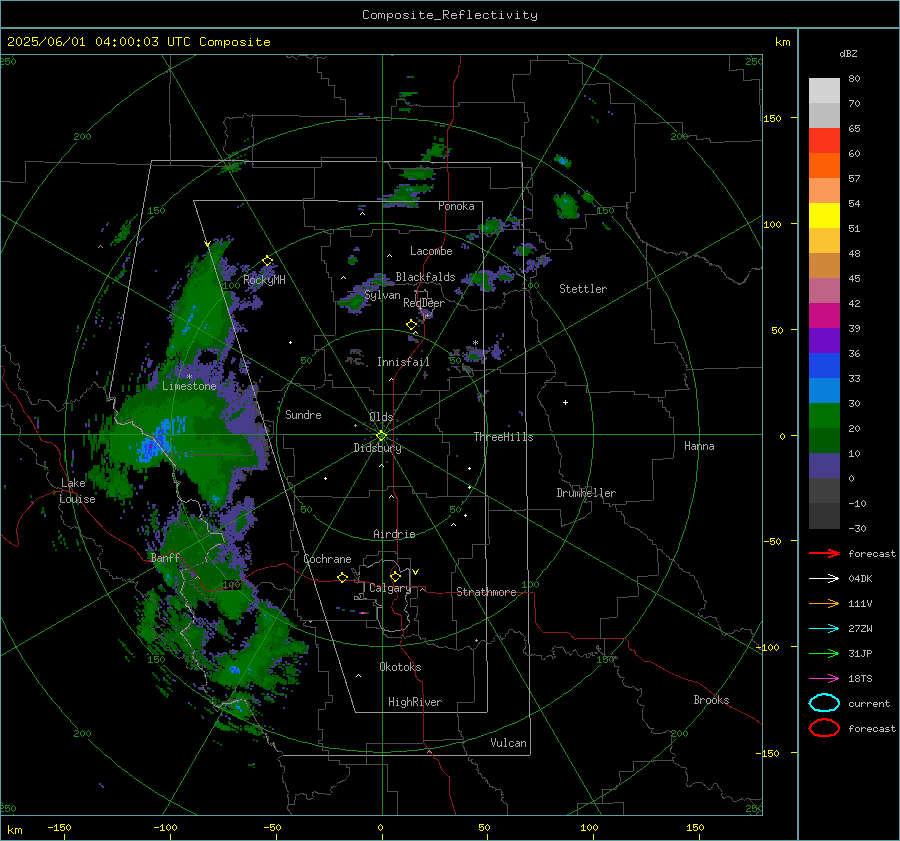This screenshot has height=841, width=900.
Task: Click the yellow diamond marker near RockyMH
Action: (x=267, y=261)
